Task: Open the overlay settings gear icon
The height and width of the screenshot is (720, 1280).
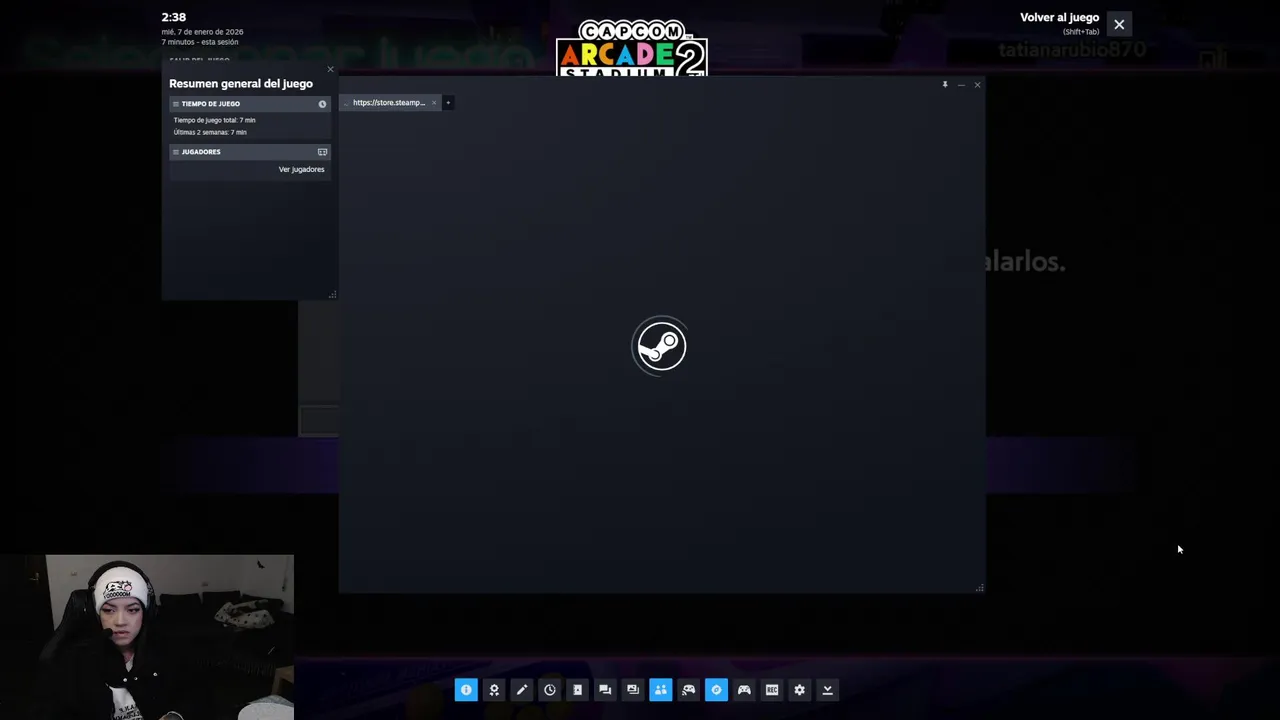Action: pos(800,690)
